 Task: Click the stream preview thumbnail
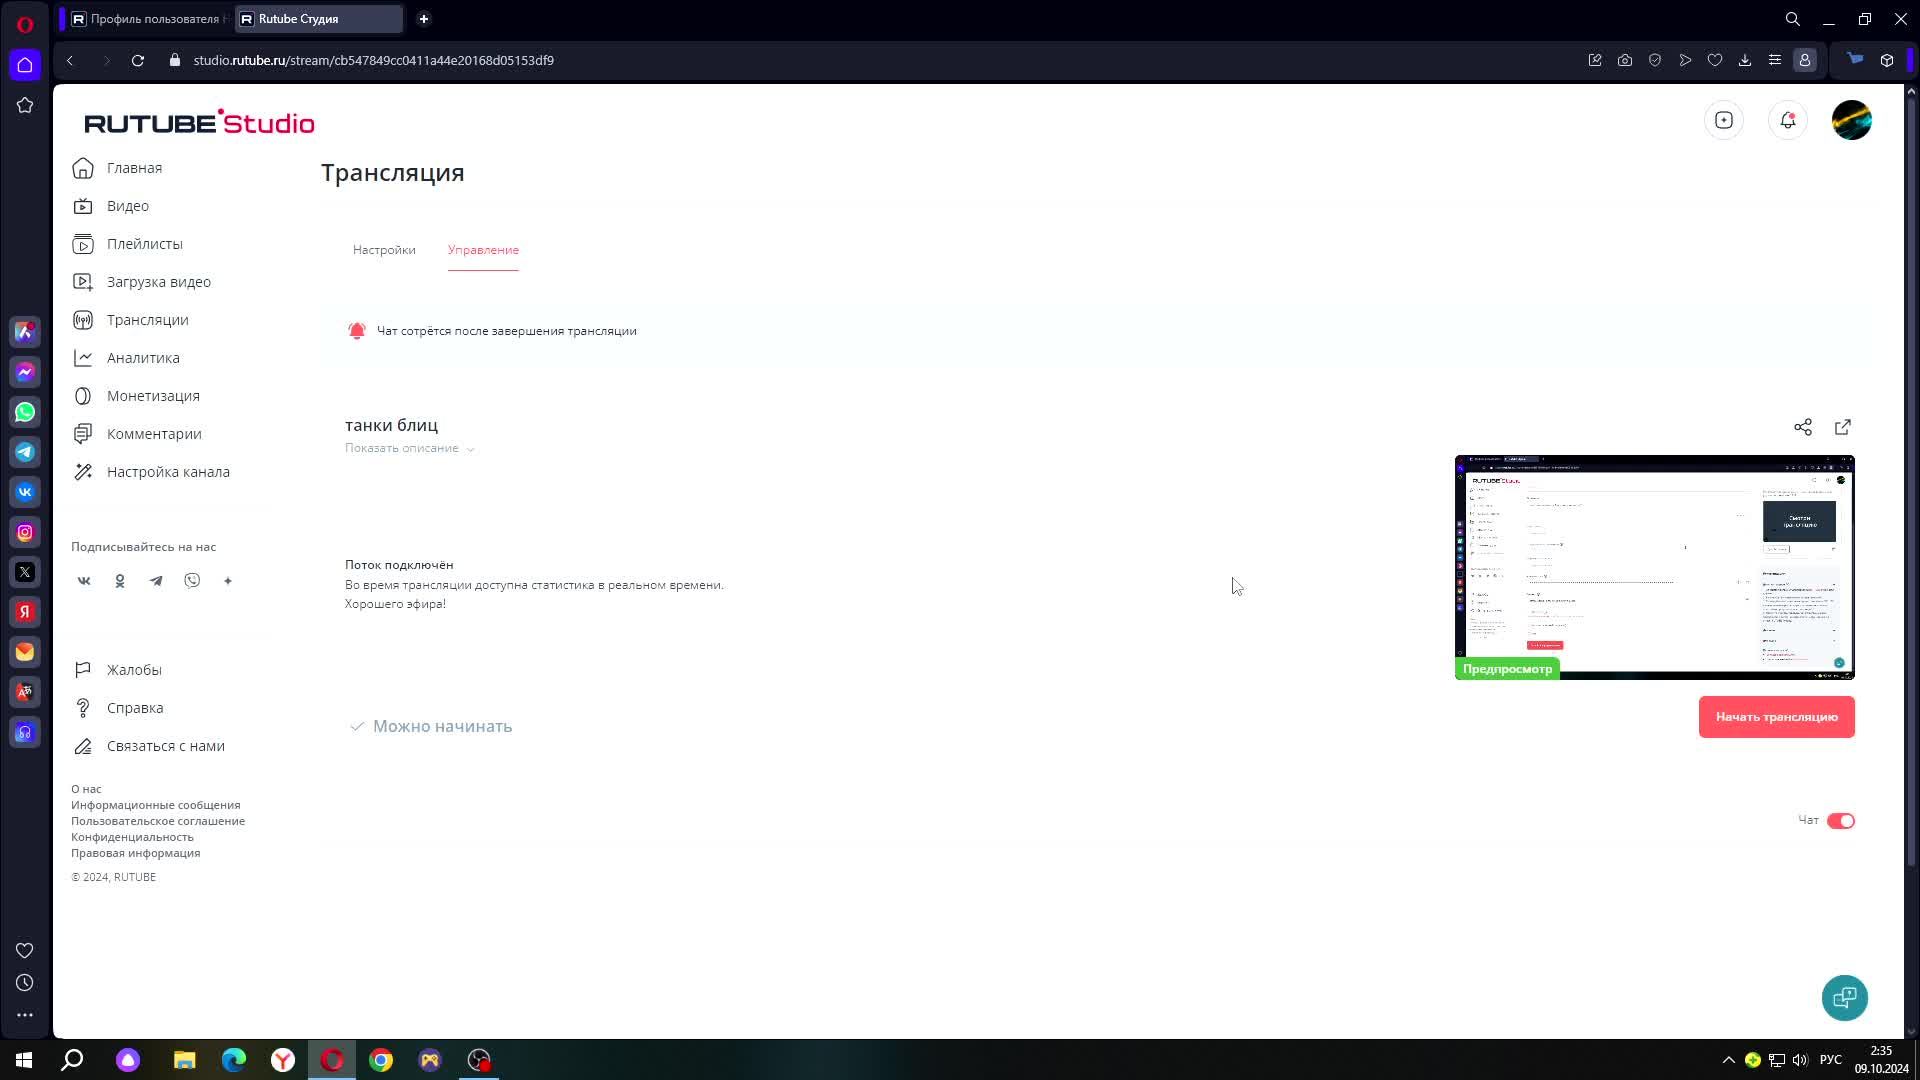(1654, 567)
